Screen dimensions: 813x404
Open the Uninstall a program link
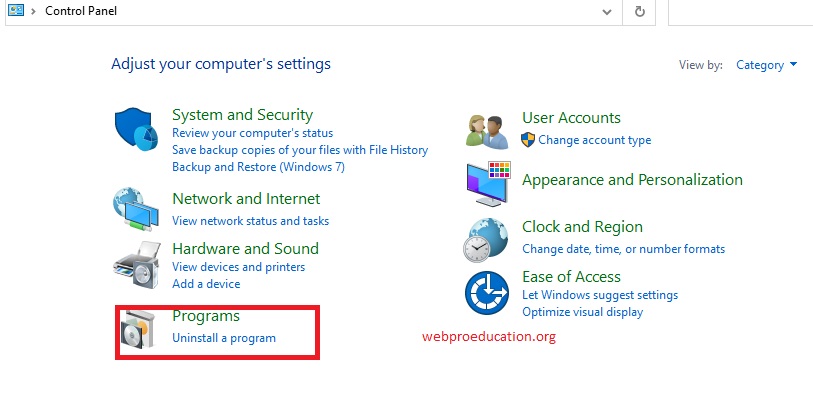(224, 338)
